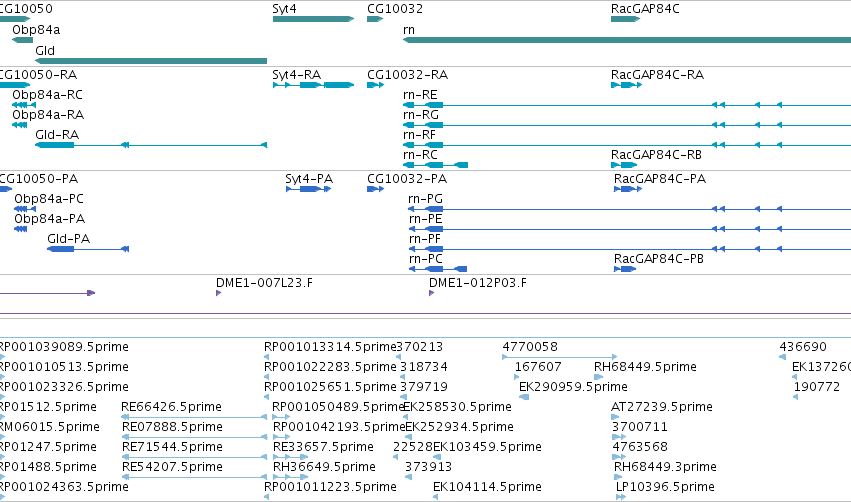Click feature 4770058
Image resolution: width=851 pixels, height=502 pixels.
[530, 347]
